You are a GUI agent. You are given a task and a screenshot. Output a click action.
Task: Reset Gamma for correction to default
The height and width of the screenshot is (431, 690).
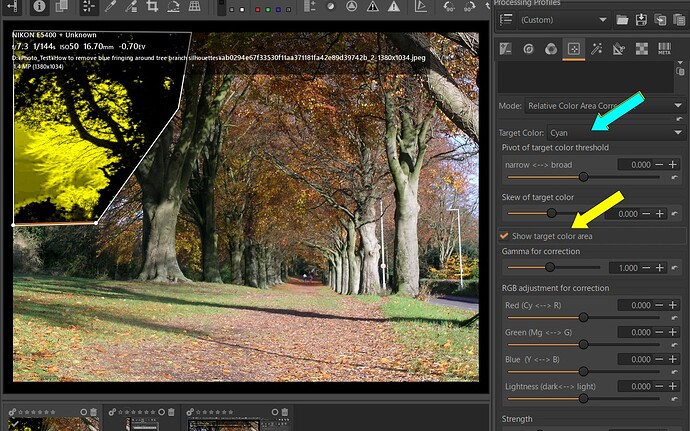[675, 268]
